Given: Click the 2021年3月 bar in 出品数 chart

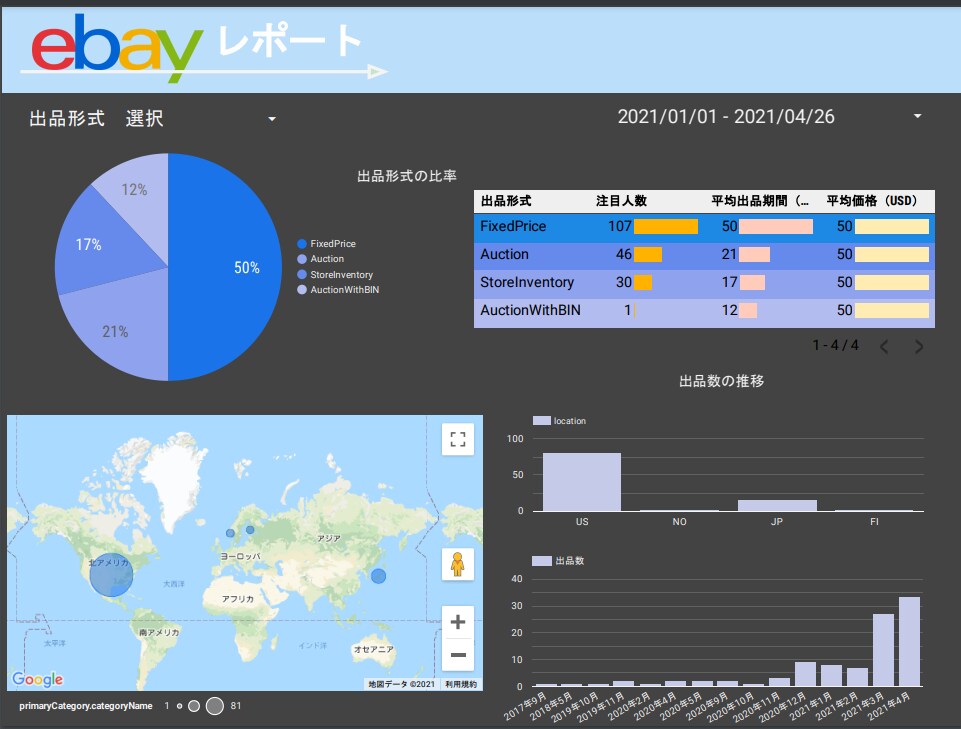Looking at the screenshot, I should [883, 650].
